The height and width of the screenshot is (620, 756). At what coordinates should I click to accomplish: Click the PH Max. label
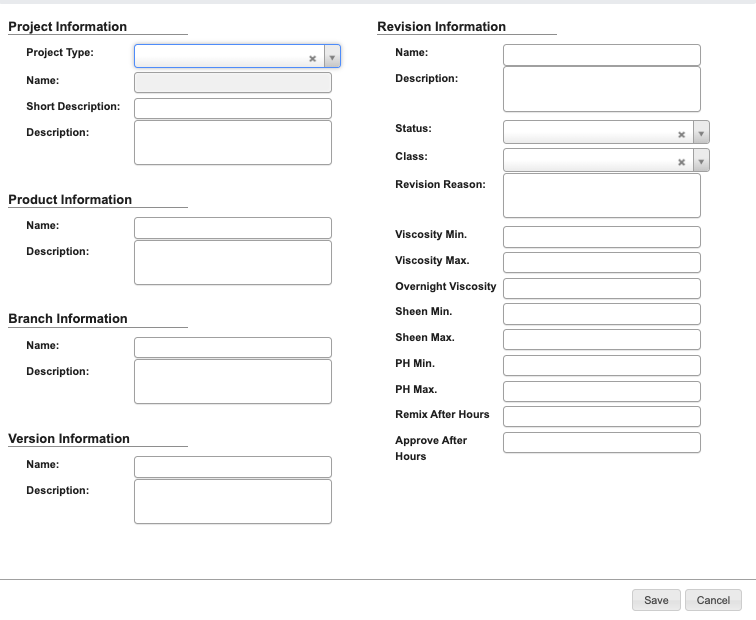[x=416, y=390]
